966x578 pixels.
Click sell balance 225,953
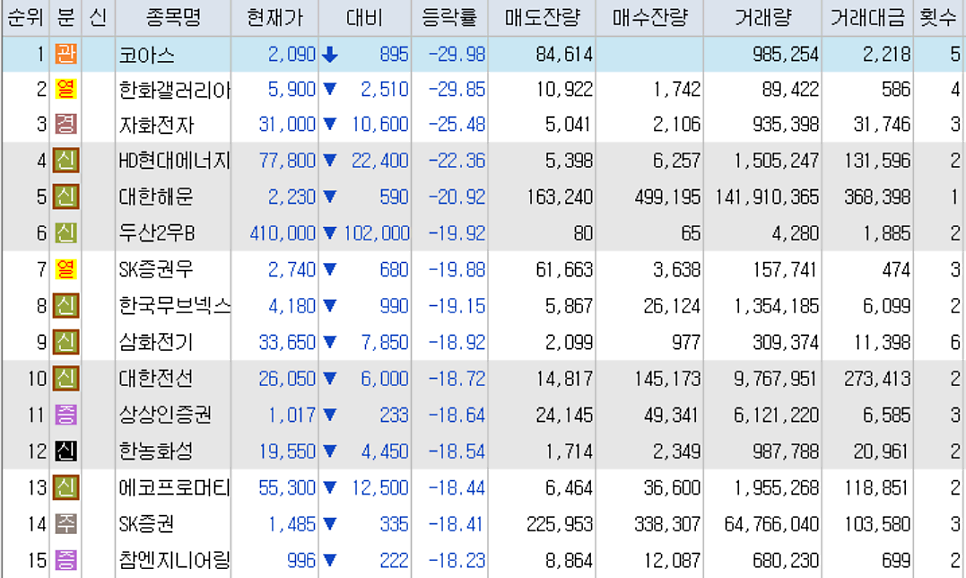click(x=559, y=524)
